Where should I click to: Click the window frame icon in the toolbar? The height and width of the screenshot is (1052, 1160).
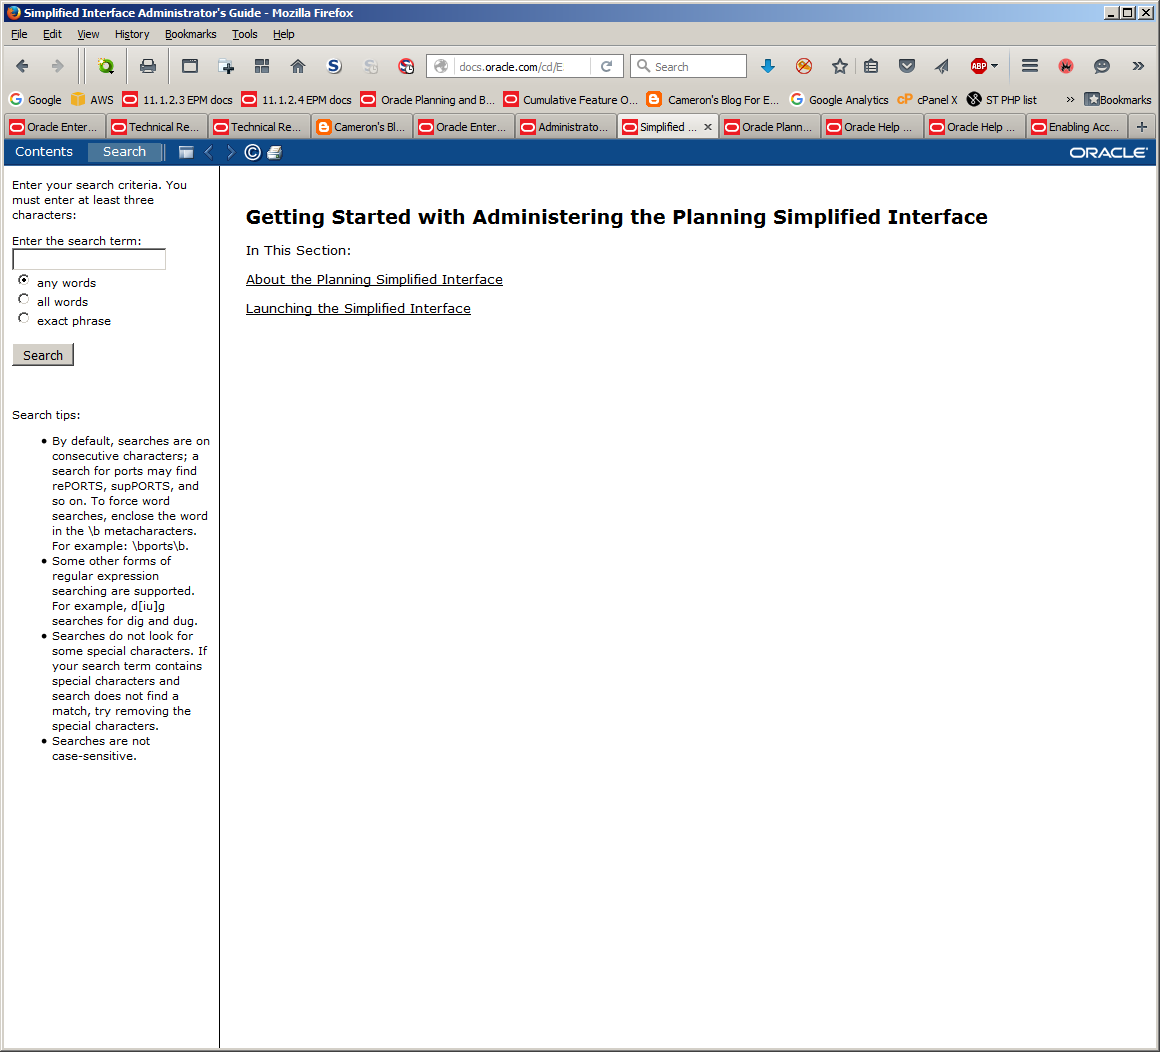tap(190, 67)
